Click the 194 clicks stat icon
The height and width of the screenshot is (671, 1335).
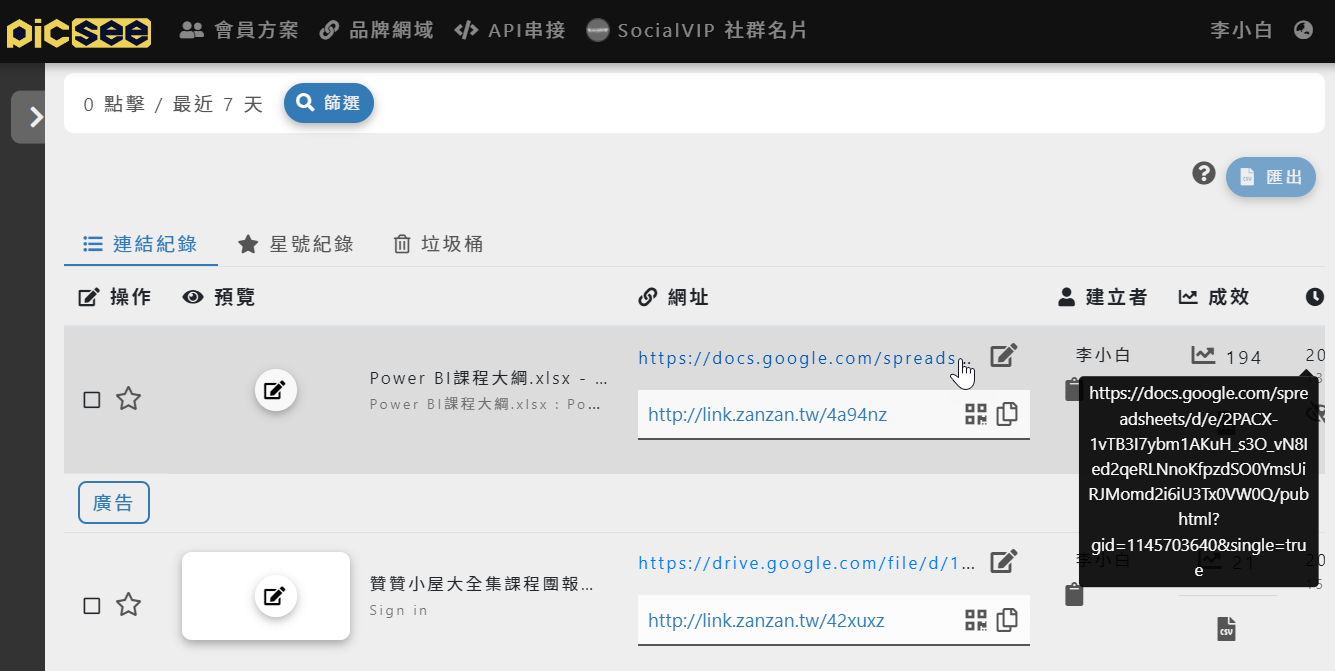pos(1203,355)
